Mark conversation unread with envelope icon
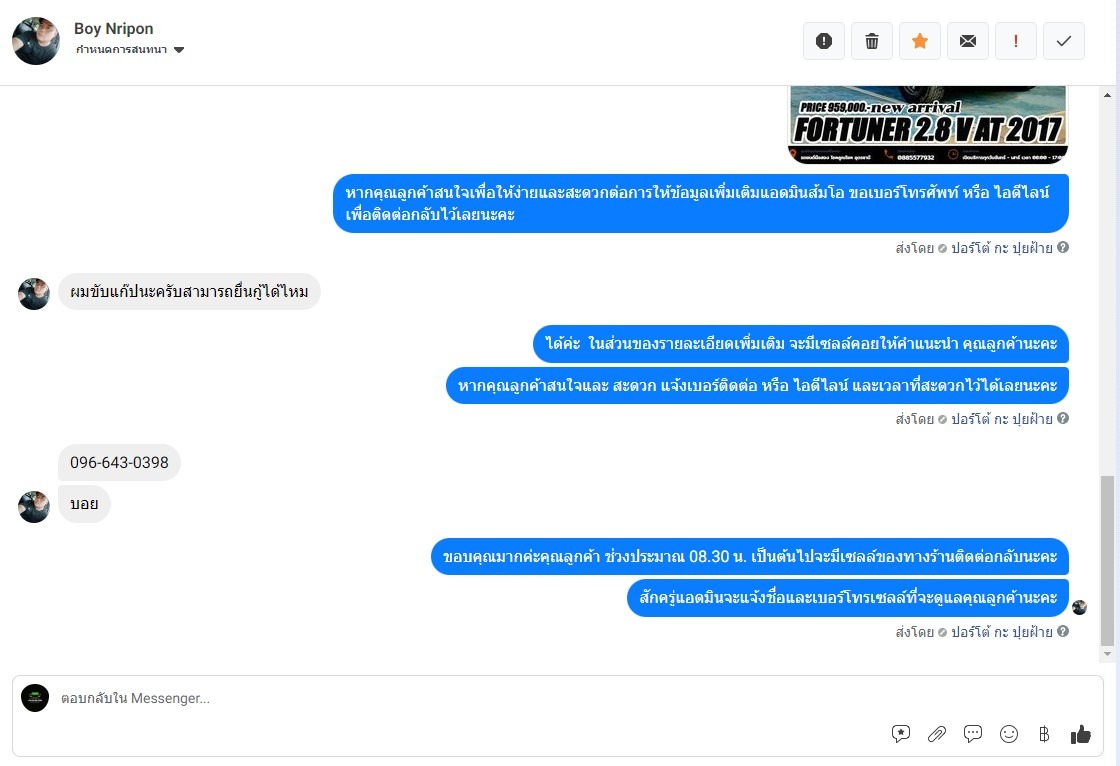The width and height of the screenshot is (1120, 766). 967,41
